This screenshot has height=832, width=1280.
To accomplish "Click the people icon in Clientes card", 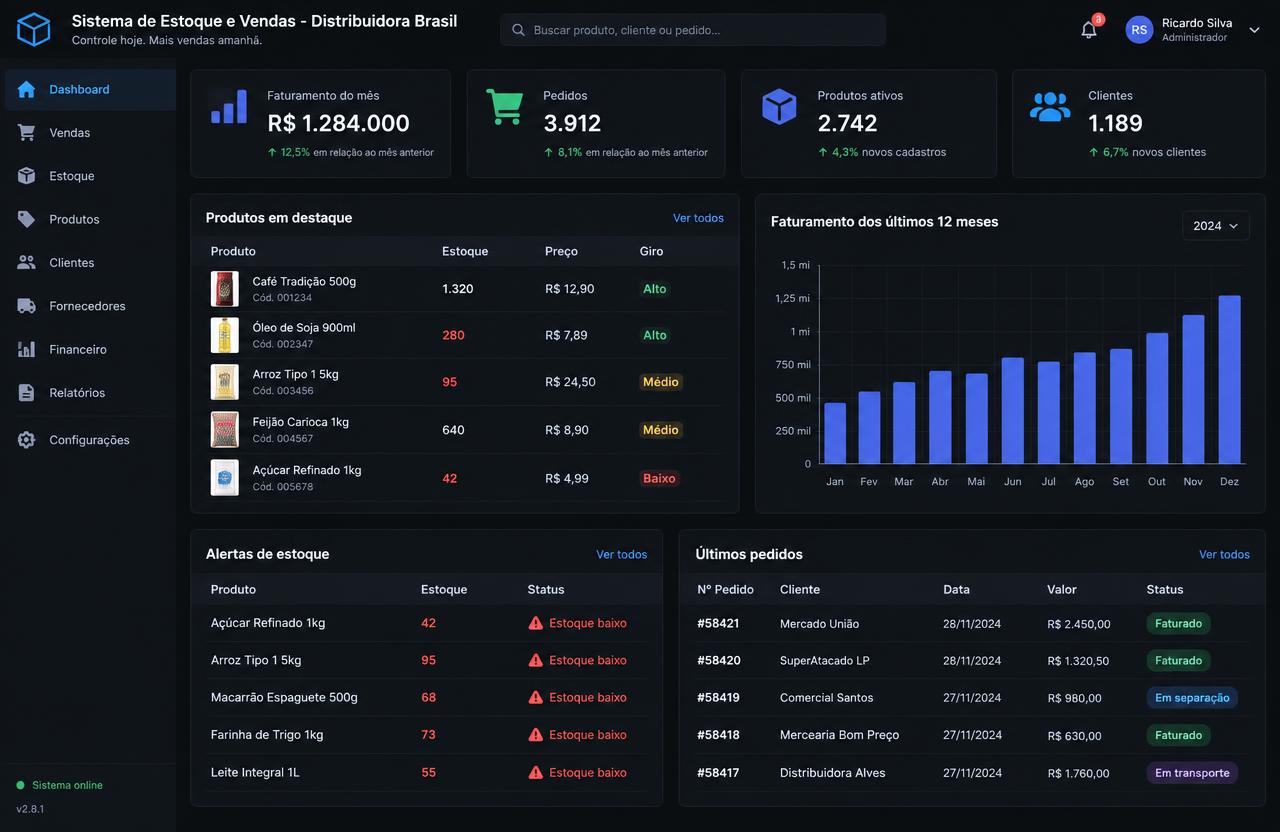I will [x=1050, y=107].
